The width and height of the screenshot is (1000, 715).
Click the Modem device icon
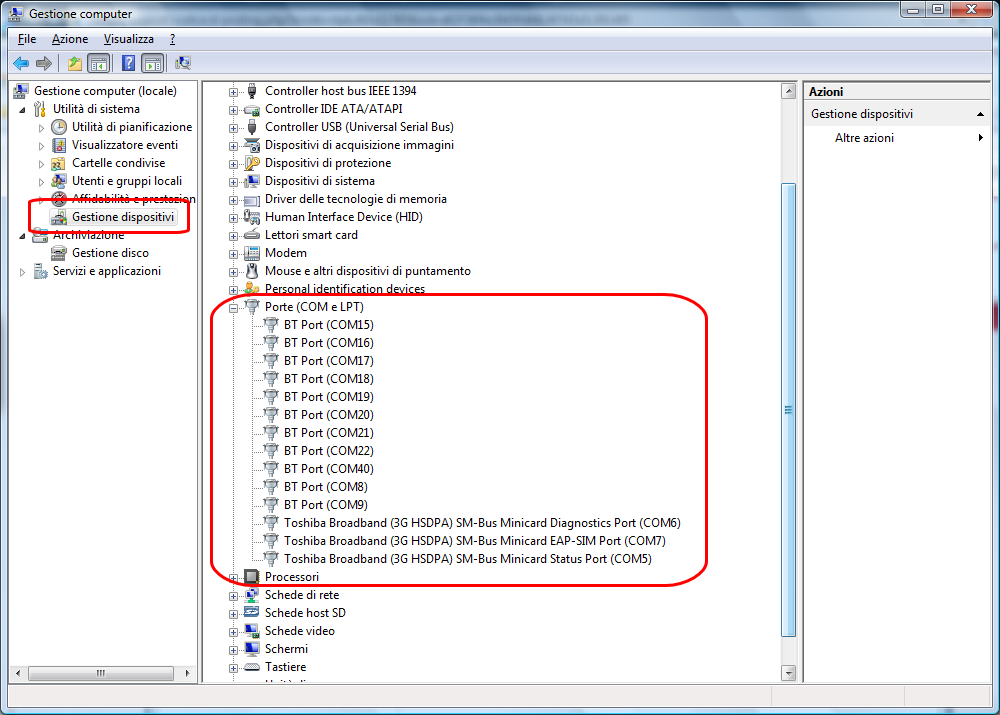(x=252, y=253)
